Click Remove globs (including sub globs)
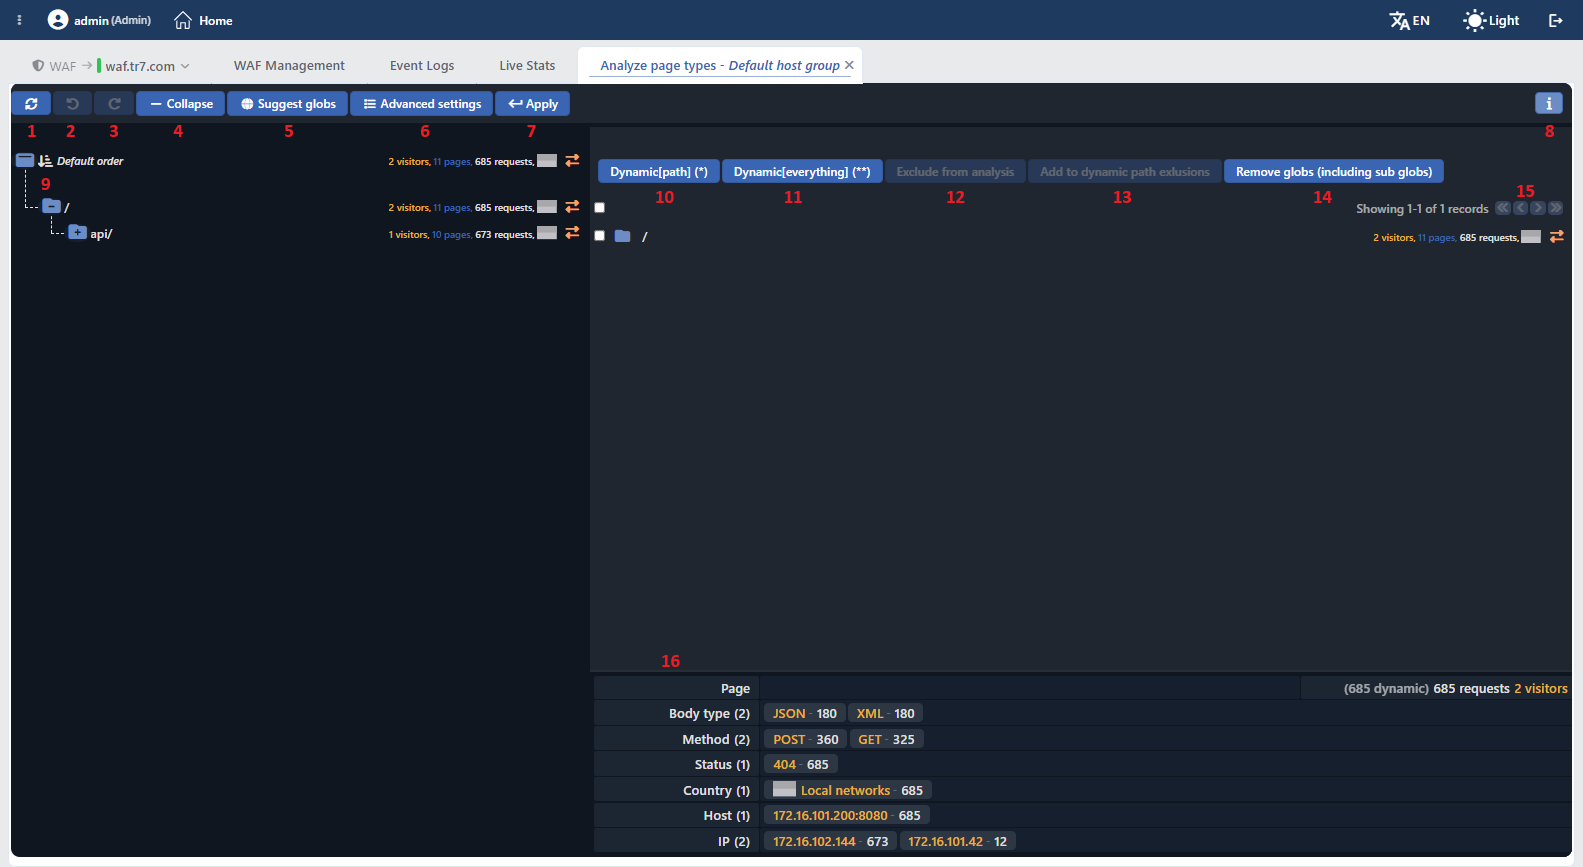The width and height of the screenshot is (1583, 867). (x=1334, y=172)
